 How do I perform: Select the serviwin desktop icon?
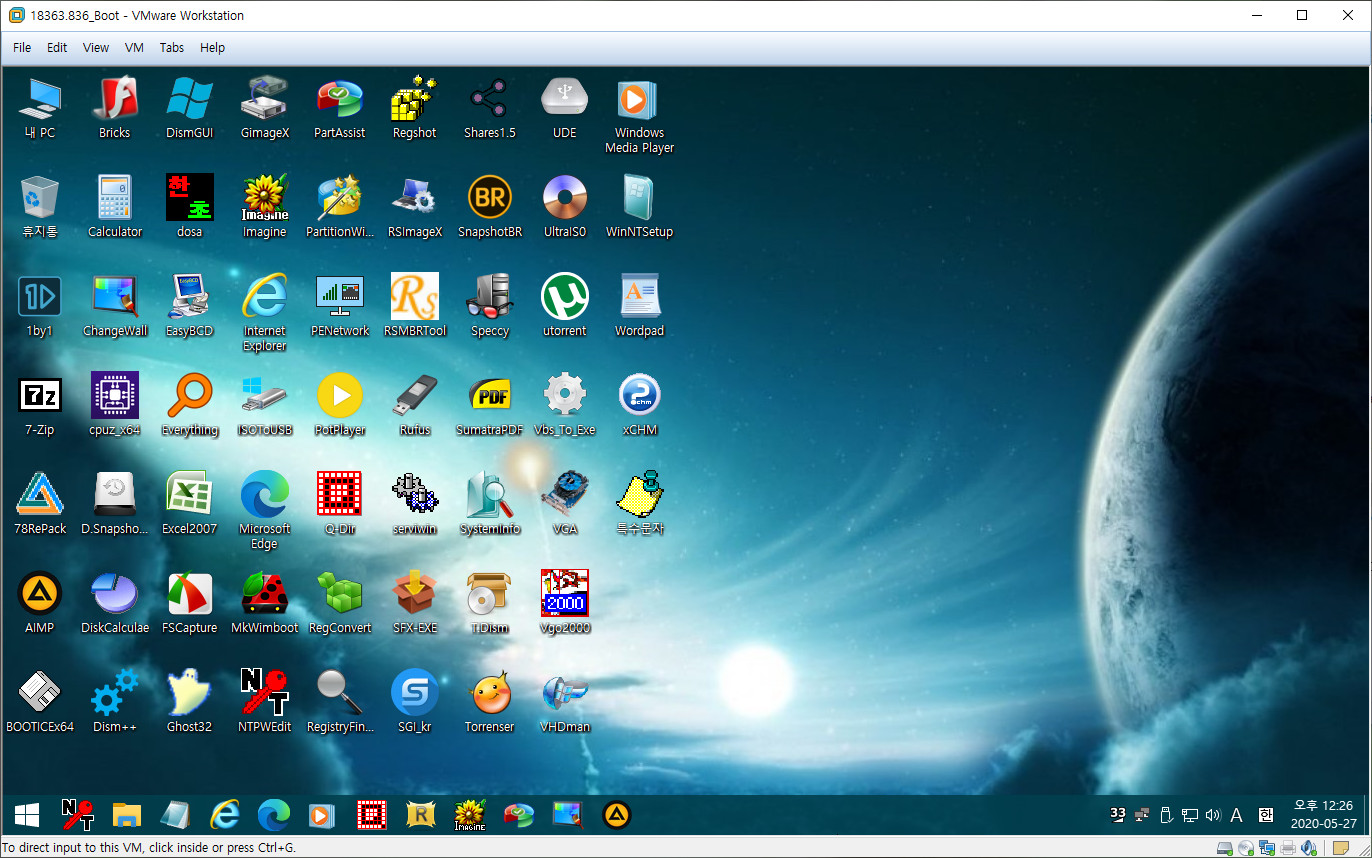[415, 504]
